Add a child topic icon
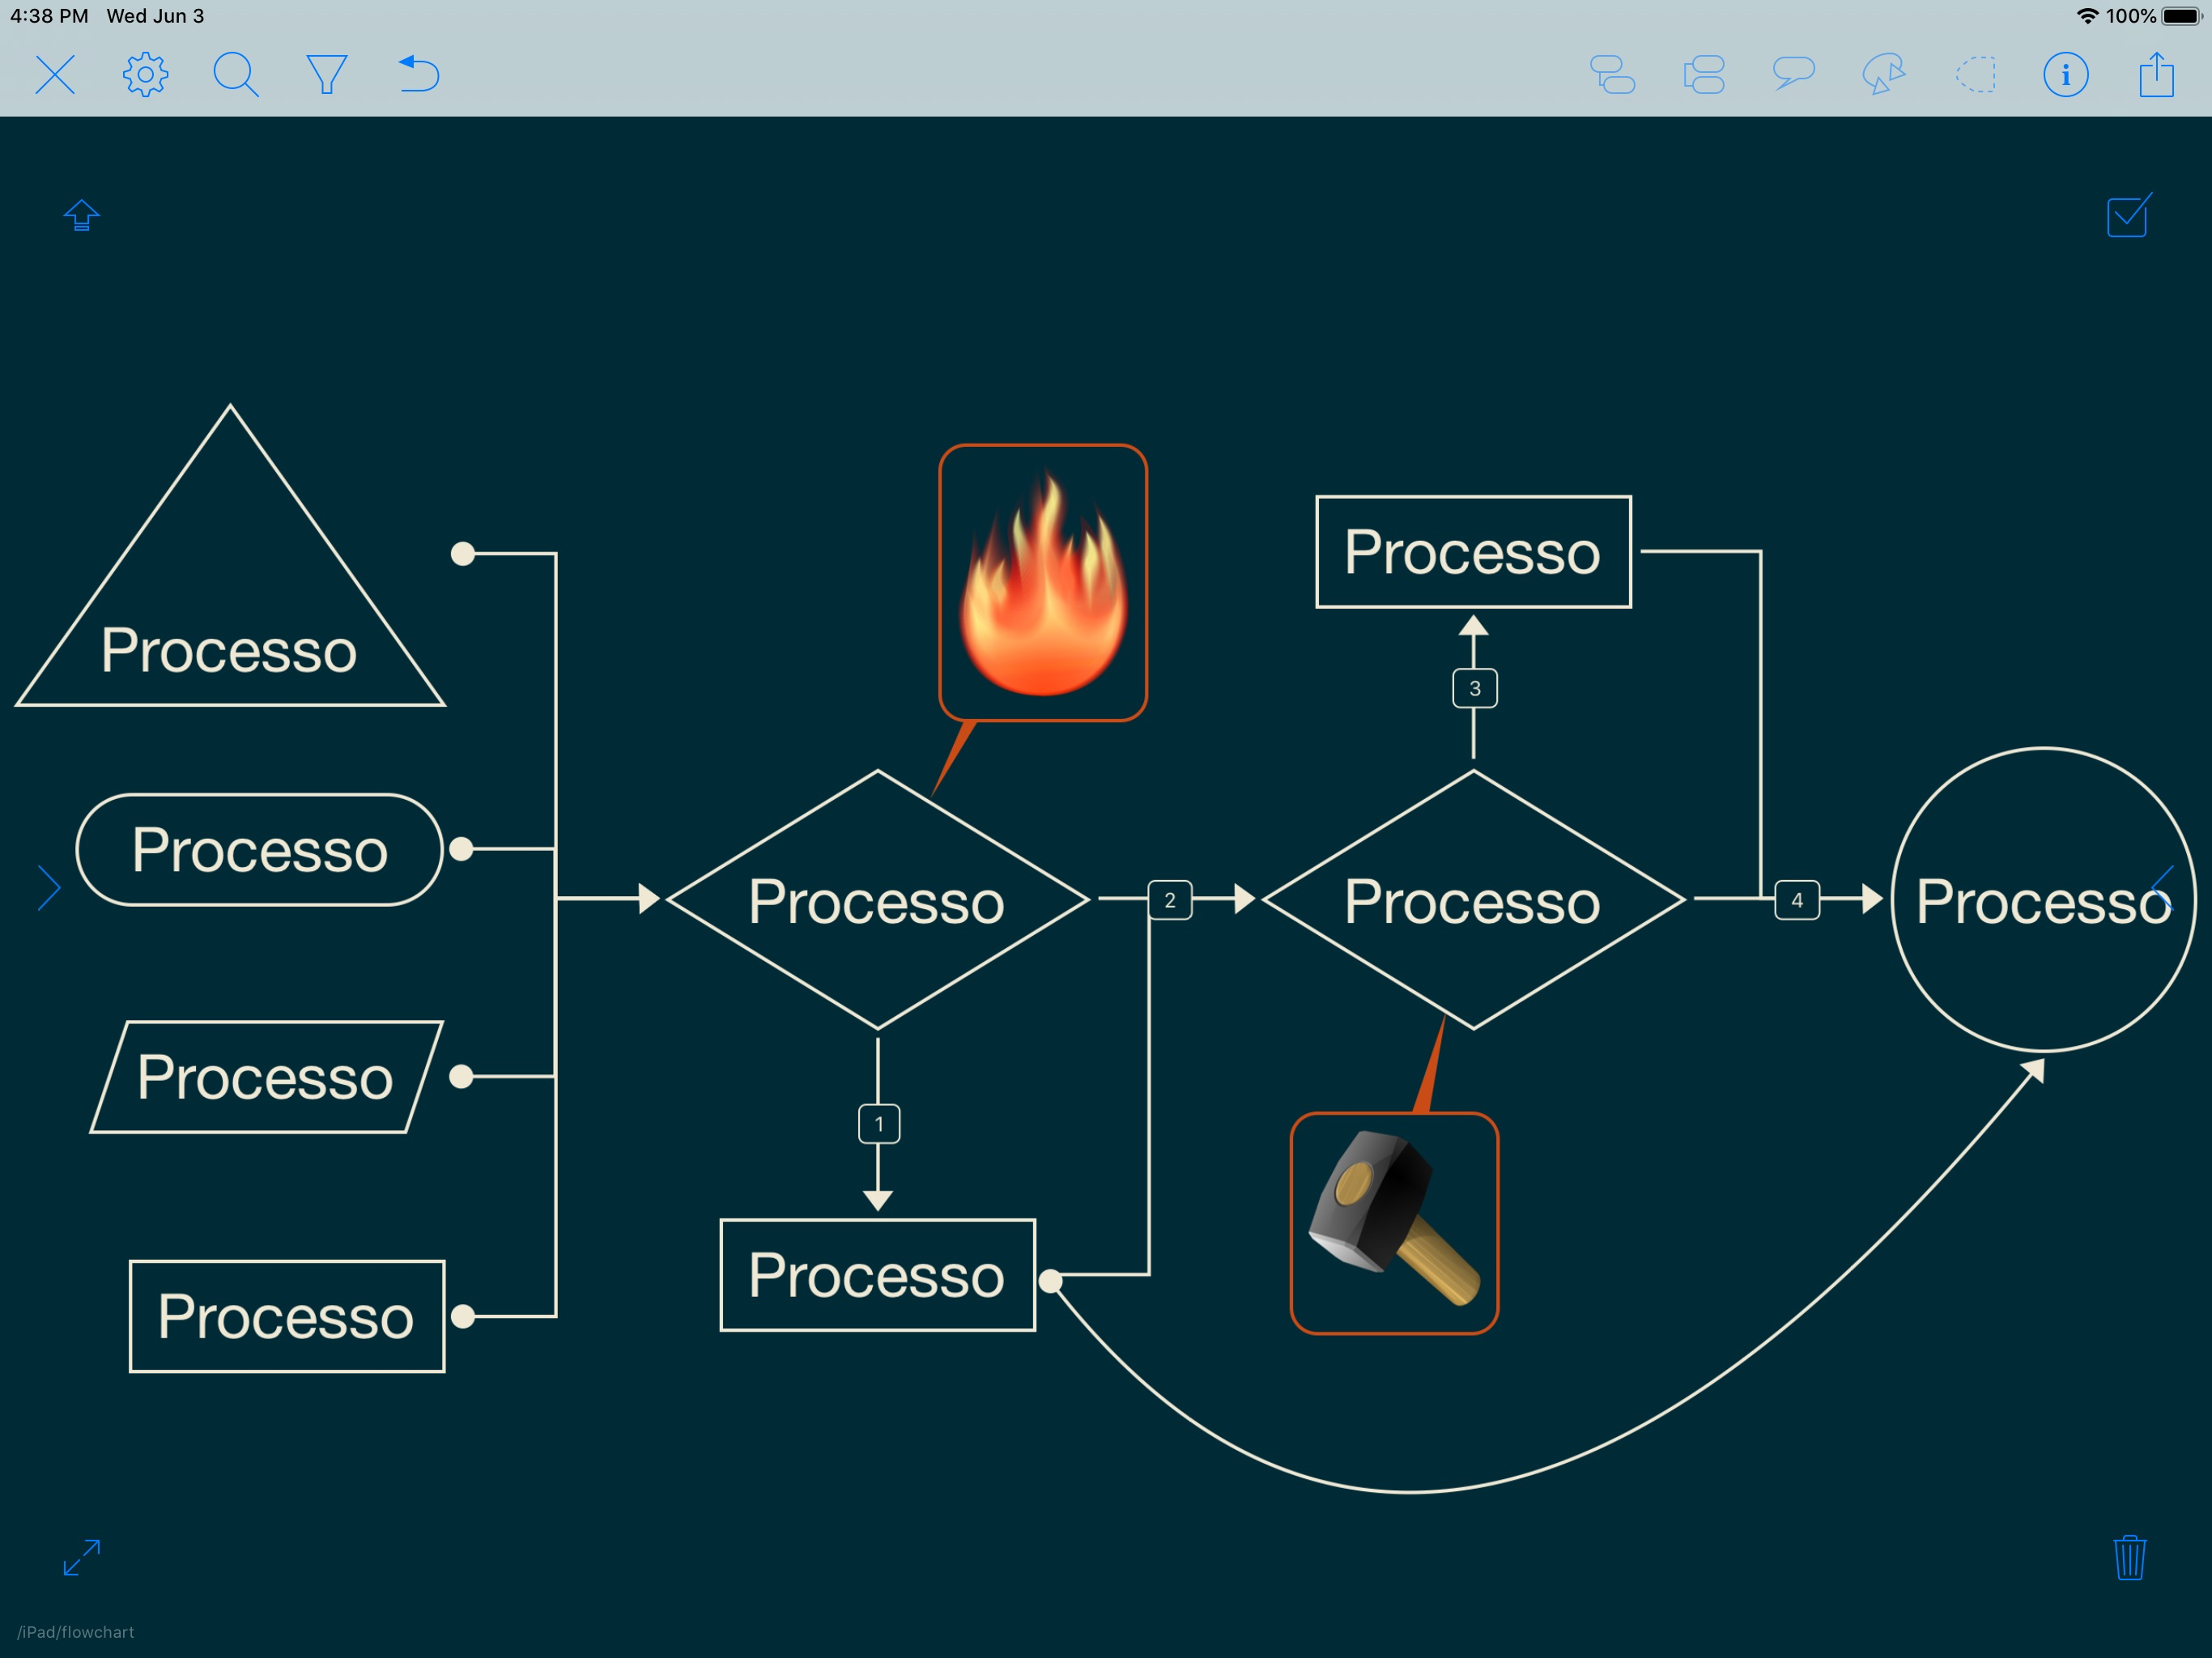Viewport: 2212px width, 1658px height. coord(1612,75)
